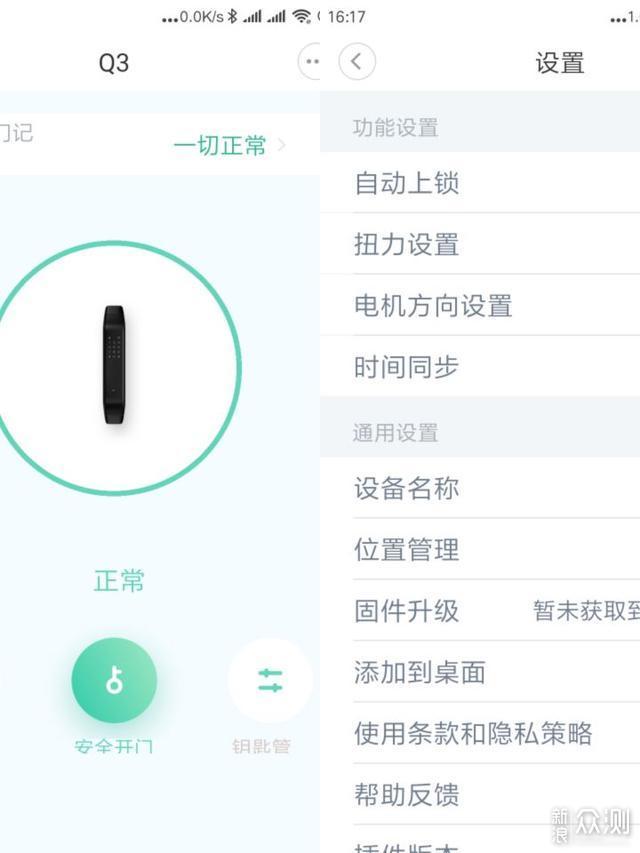The height and width of the screenshot is (853, 640).
Task: Tap the black door lock image
Action: 114,365
